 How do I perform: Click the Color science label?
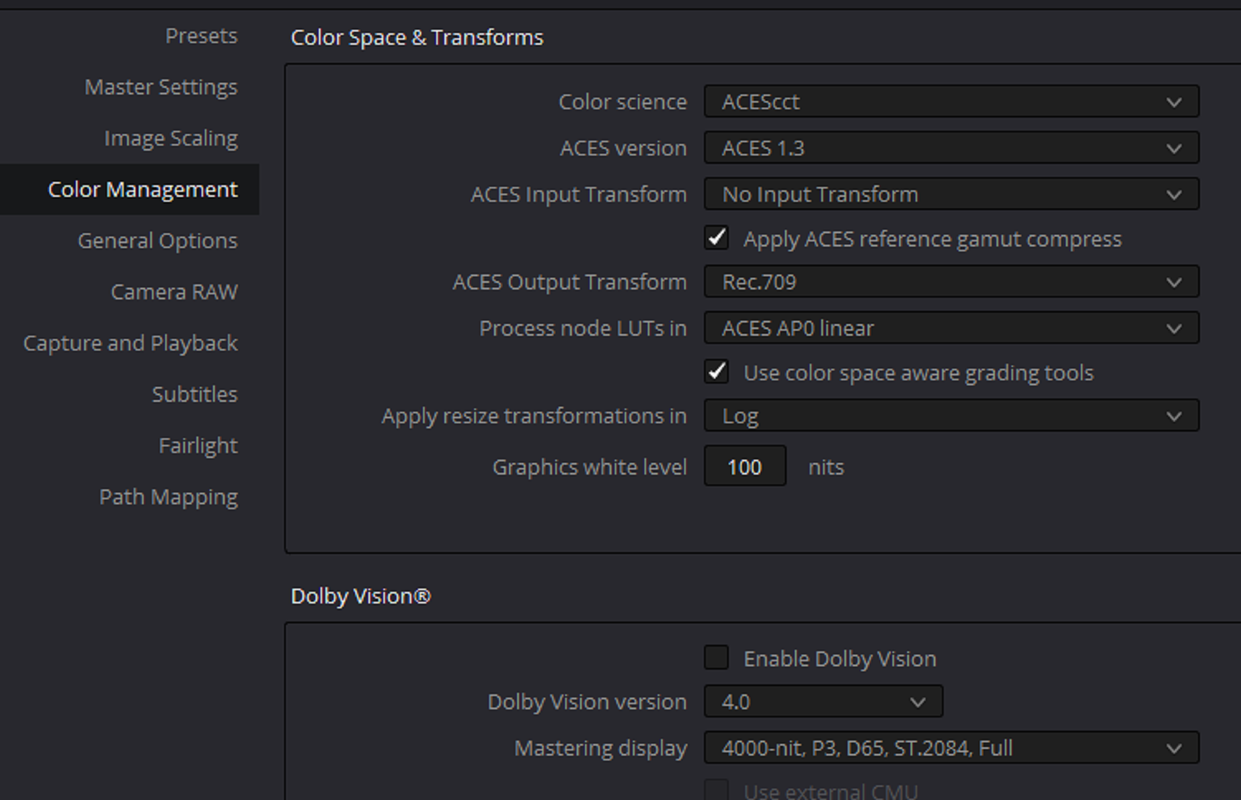622,102
